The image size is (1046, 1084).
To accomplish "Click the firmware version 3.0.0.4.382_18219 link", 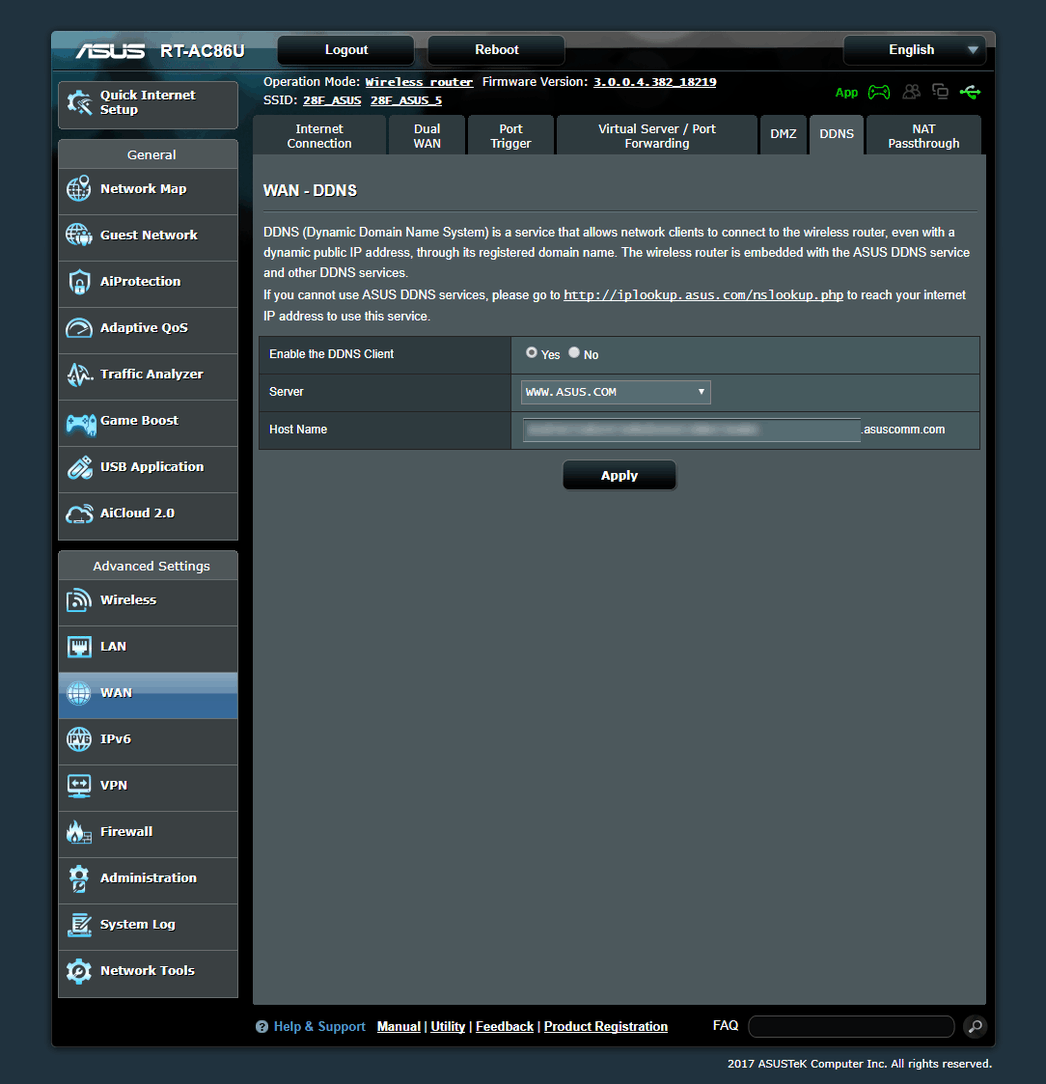I will pyautogui.click(x=655, y=82).
